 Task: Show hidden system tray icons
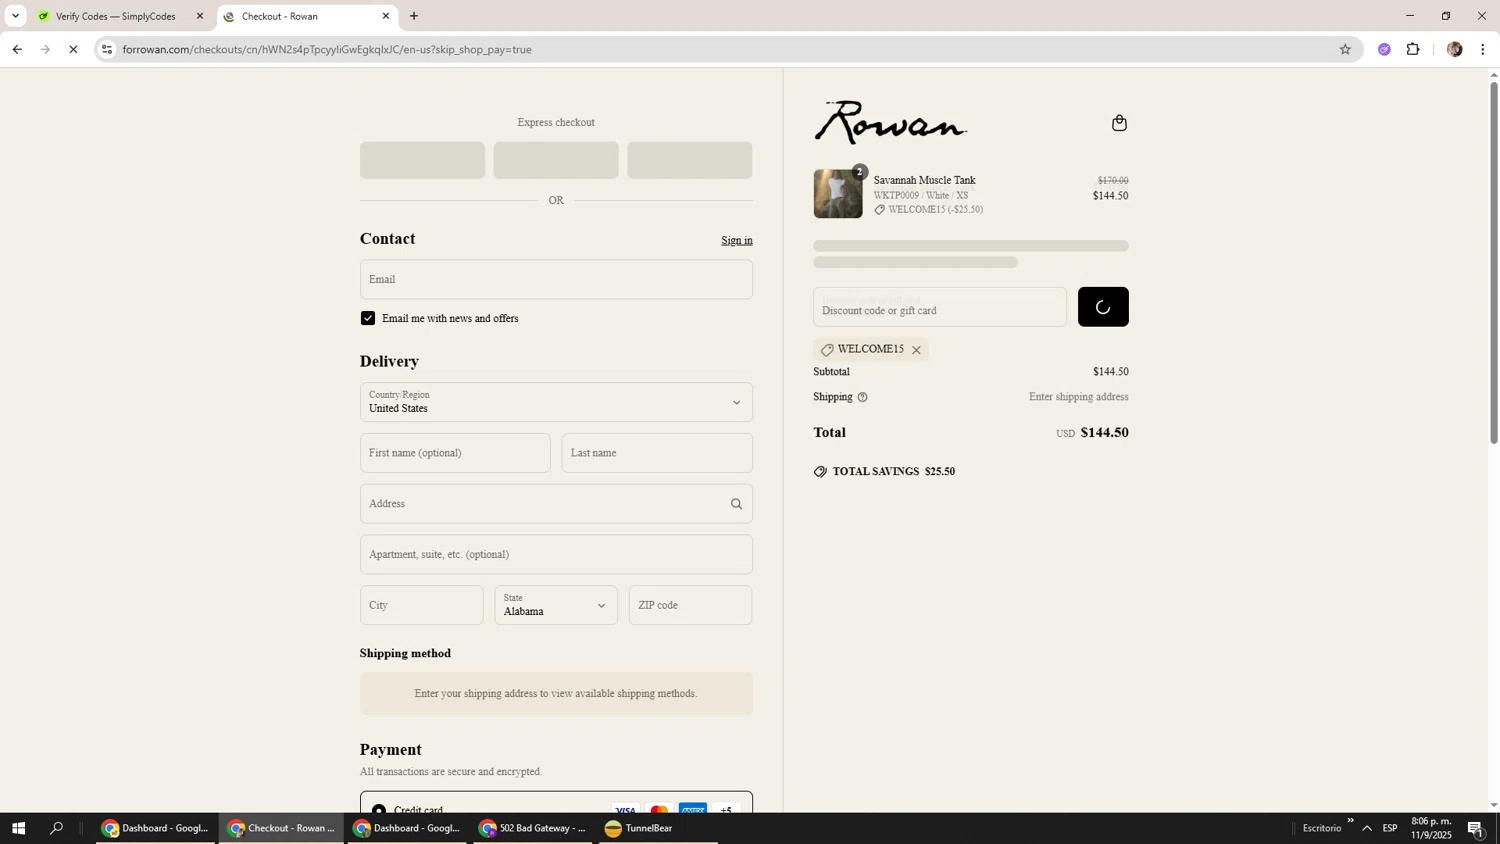click(1367, 828)
